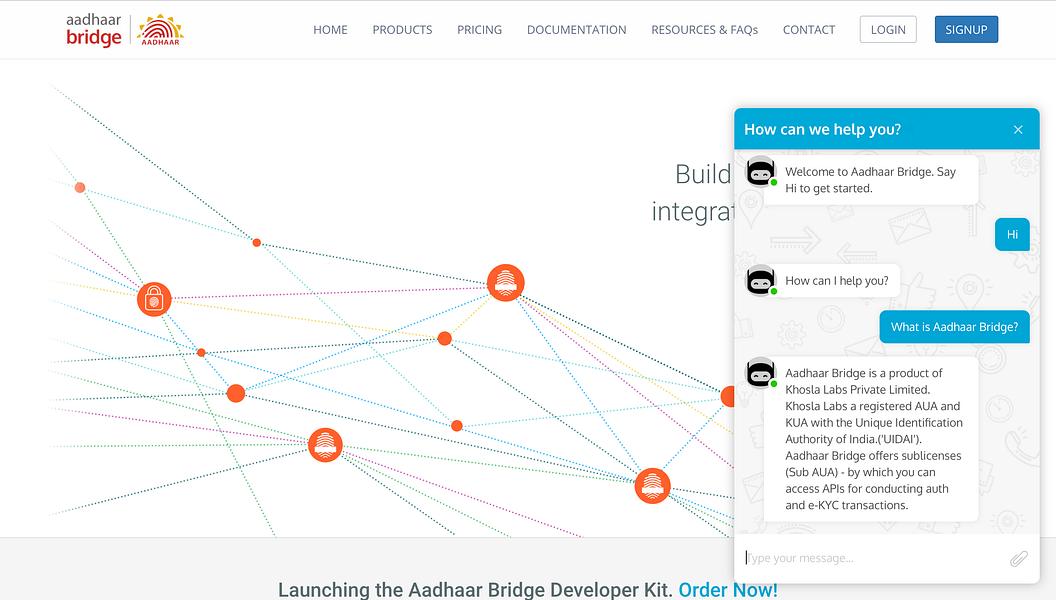Focus the Type your message input field

point(873,558)
